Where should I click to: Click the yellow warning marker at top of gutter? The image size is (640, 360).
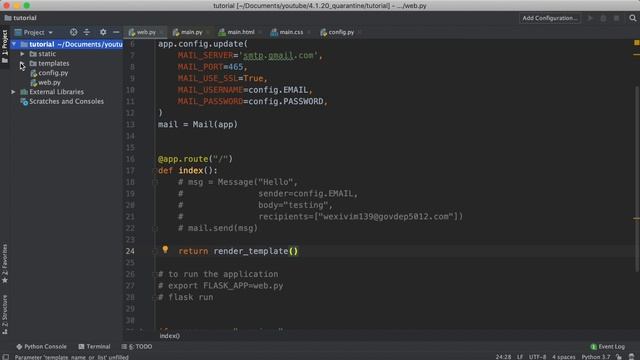(x=636, y=42)
